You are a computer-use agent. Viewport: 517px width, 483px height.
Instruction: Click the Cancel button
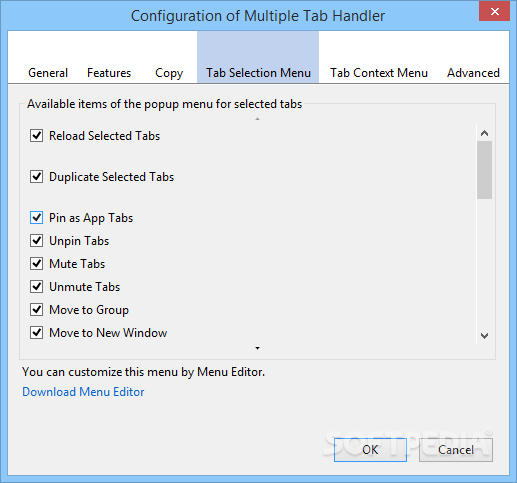[x=456, y=450]
